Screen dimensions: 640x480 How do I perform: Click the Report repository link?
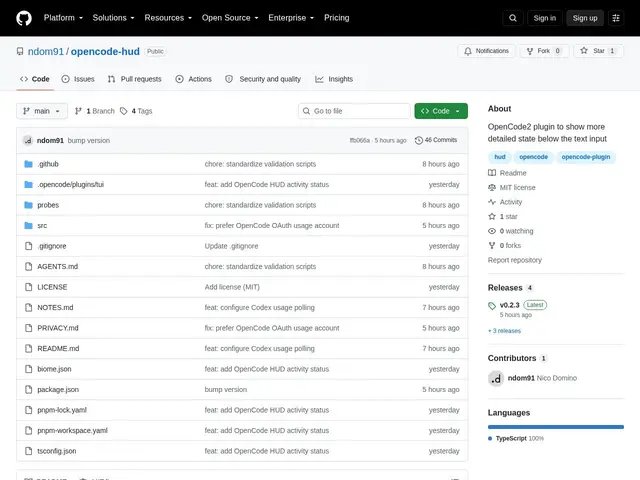[x=515, y=260]
